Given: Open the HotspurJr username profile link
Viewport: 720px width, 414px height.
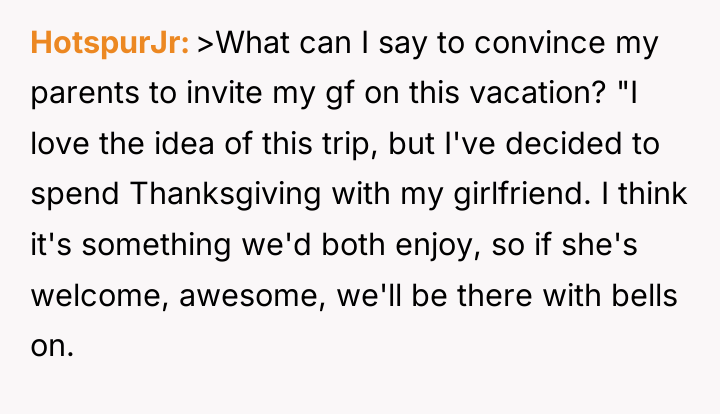Looking at the screenshot, I should pyautogui.click(x=110, y=44).
